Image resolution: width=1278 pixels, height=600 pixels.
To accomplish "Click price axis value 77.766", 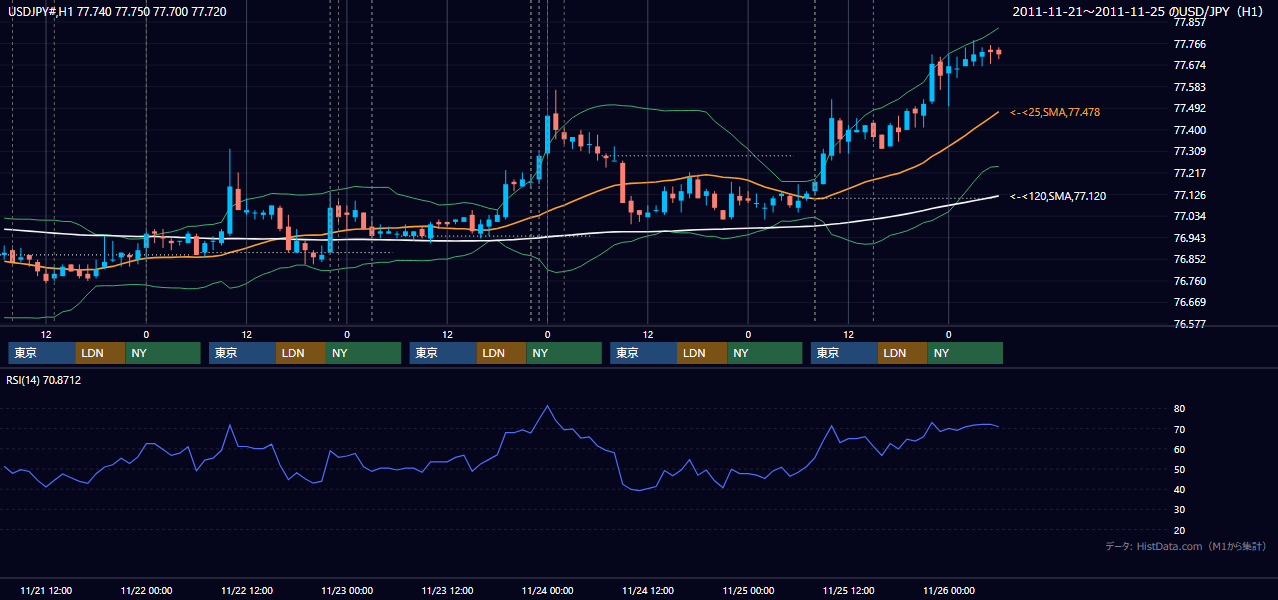I will point(1189,44).
